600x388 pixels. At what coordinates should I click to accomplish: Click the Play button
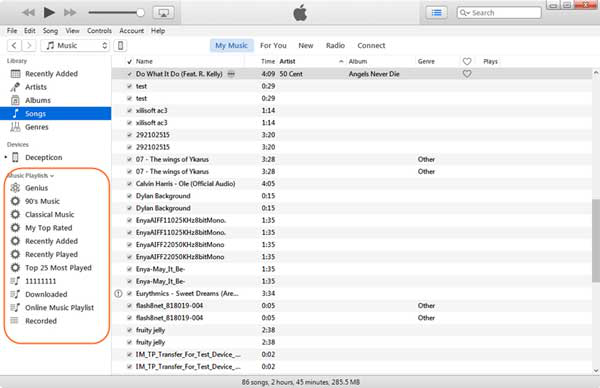tap(49, 13)
